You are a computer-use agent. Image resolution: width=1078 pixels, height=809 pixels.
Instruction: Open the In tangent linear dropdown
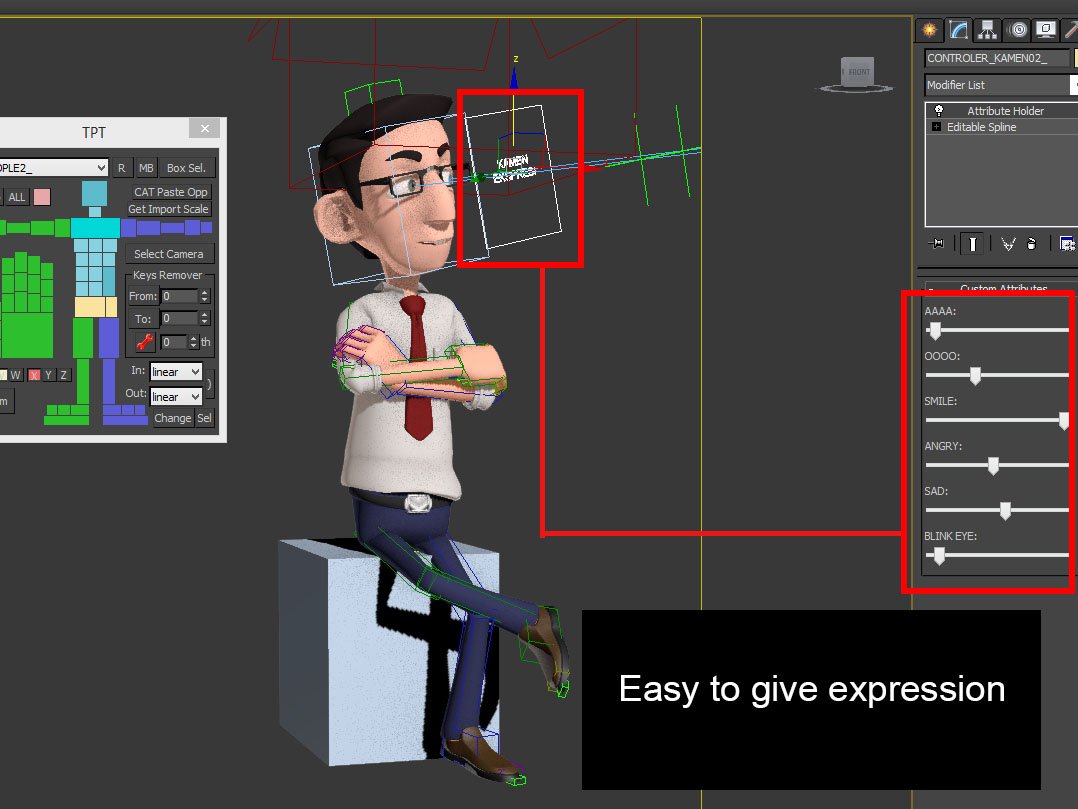[176, 372]
